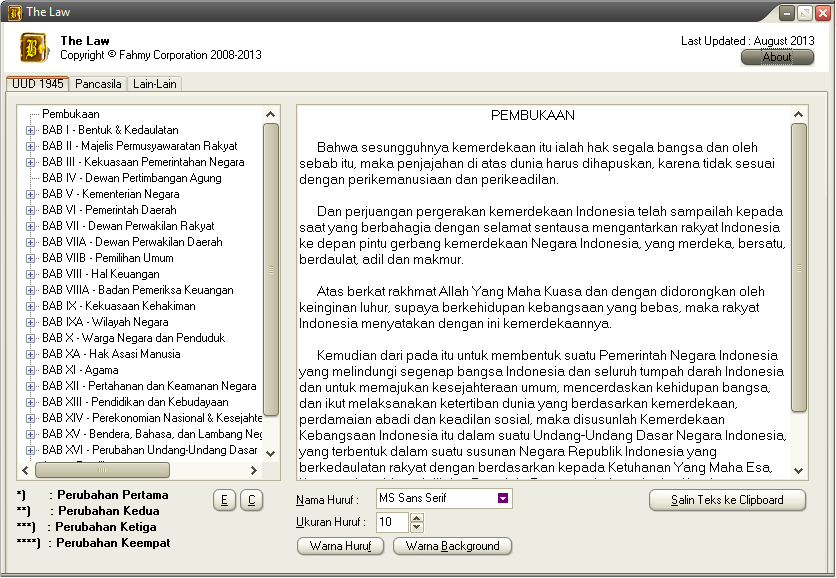Expand BAB XIV - Perekonomian Nasional node

30,418
